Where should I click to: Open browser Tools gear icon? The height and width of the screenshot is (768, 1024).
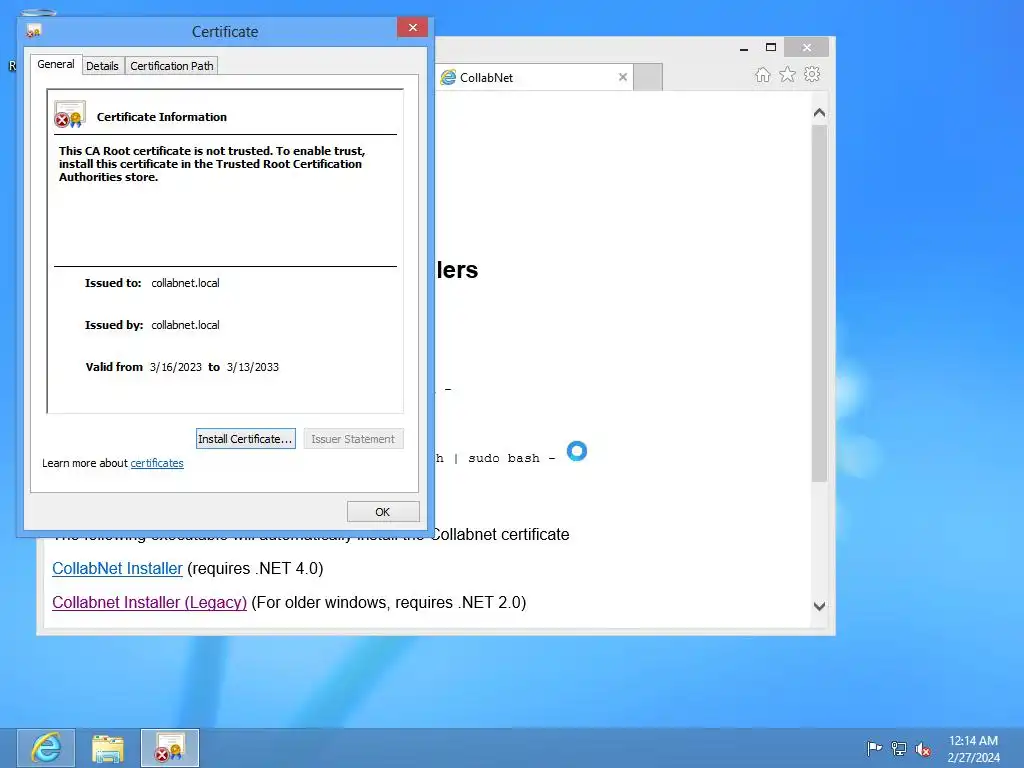tap(812, 74)
